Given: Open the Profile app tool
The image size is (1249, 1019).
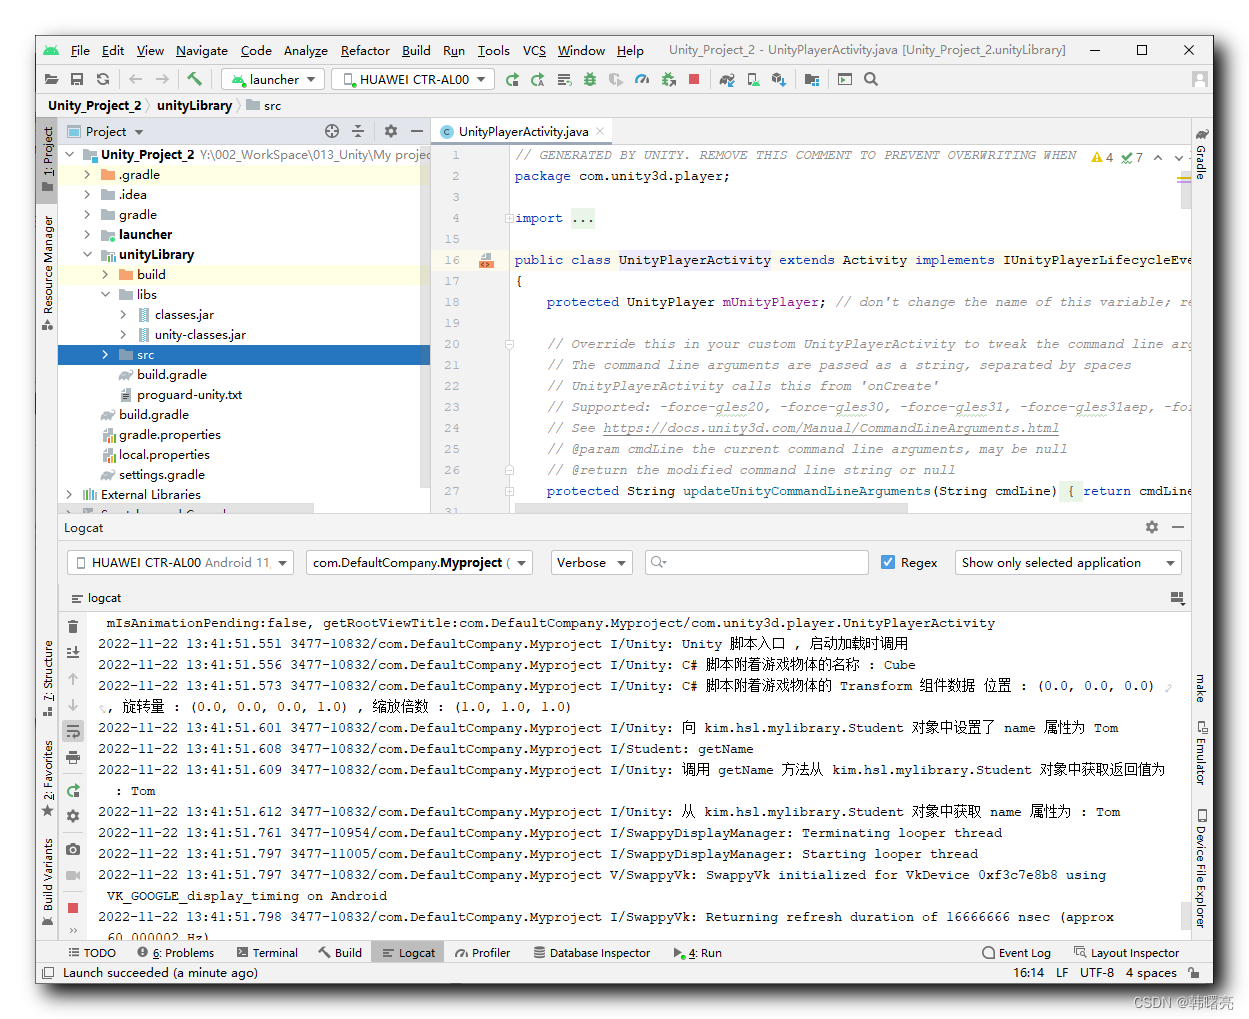Looking at the screenshot, I should [x=641, y=78].
